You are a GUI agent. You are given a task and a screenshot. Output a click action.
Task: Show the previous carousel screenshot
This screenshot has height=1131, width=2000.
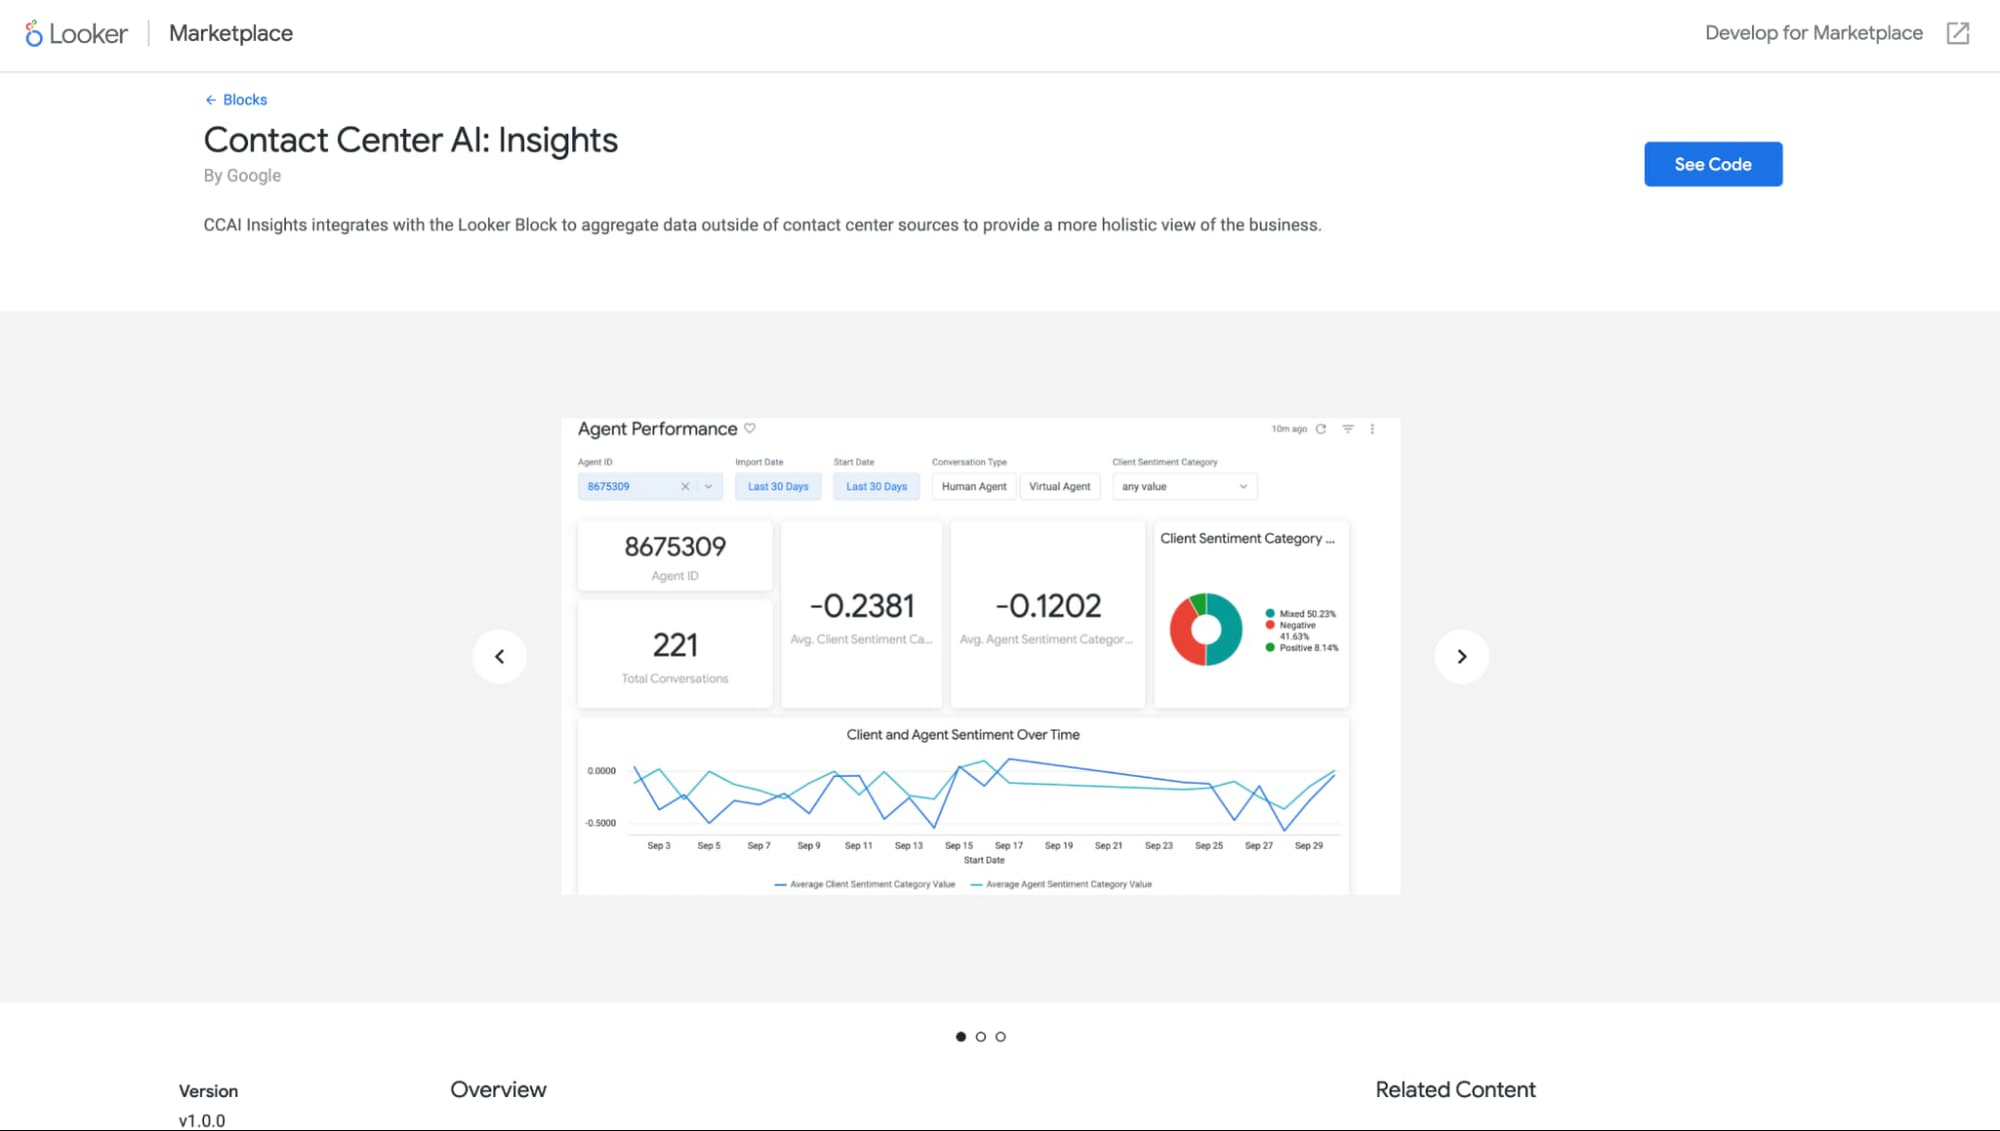tap(500, 656)
